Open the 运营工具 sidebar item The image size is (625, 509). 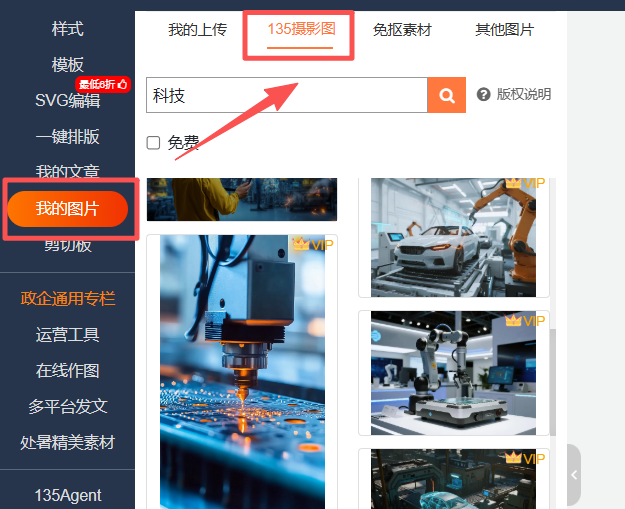pyautogui.click(x=67, y=334)
